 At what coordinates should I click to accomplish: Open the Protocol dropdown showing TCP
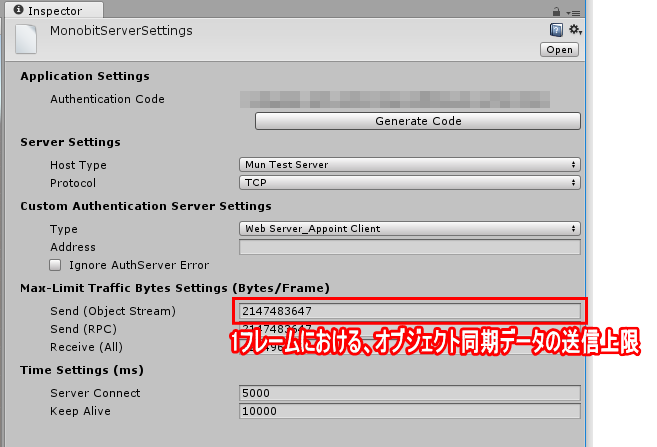point(410,183)
